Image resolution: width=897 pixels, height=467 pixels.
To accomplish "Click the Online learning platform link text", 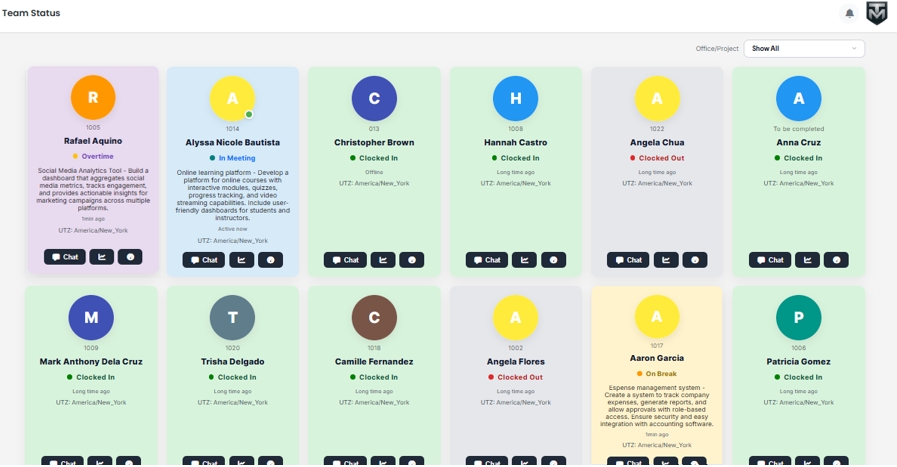I will 214,172.
